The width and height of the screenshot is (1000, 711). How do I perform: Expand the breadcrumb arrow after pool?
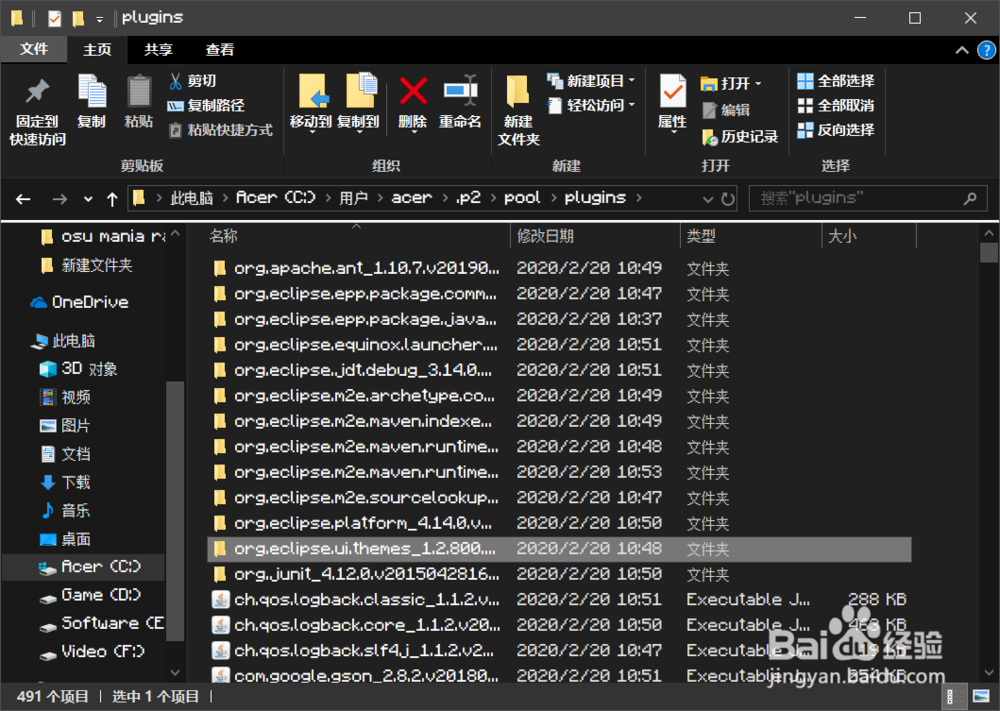(x=554, y=198)
